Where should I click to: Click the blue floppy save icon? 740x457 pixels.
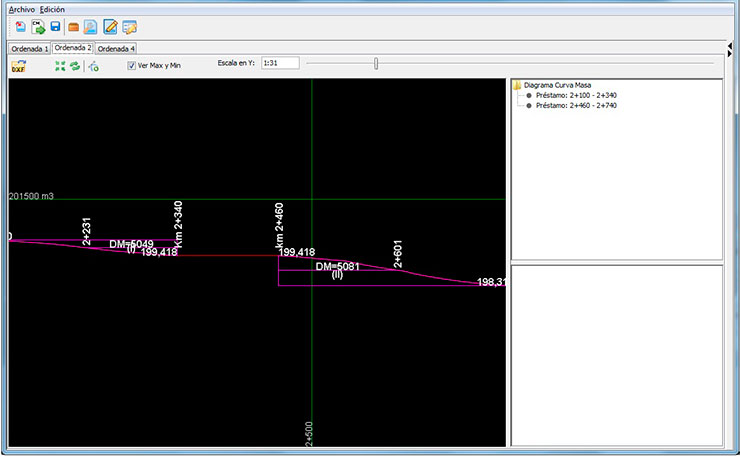[x=55, y=26]
